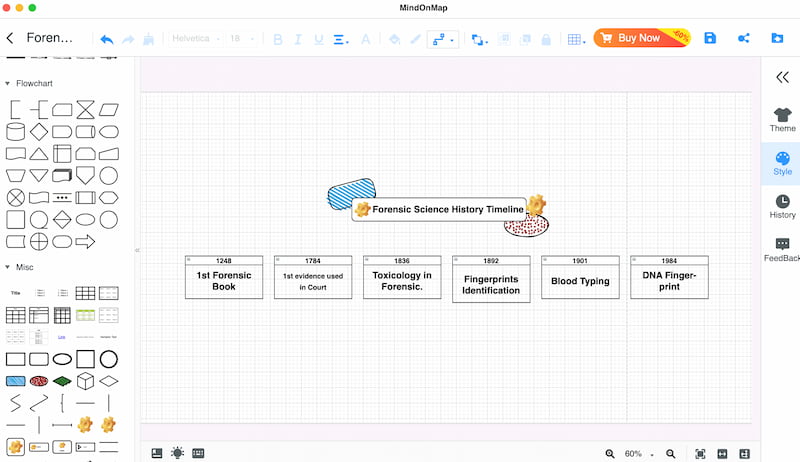Export with the folder icon
This screenshot has height=462, width=800.
point(777,38)
